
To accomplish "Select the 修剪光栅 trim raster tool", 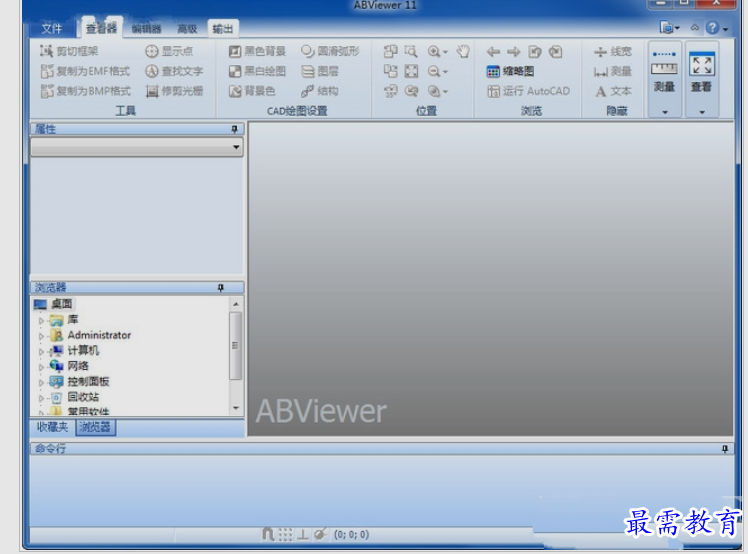I will (x=174, y=91).
